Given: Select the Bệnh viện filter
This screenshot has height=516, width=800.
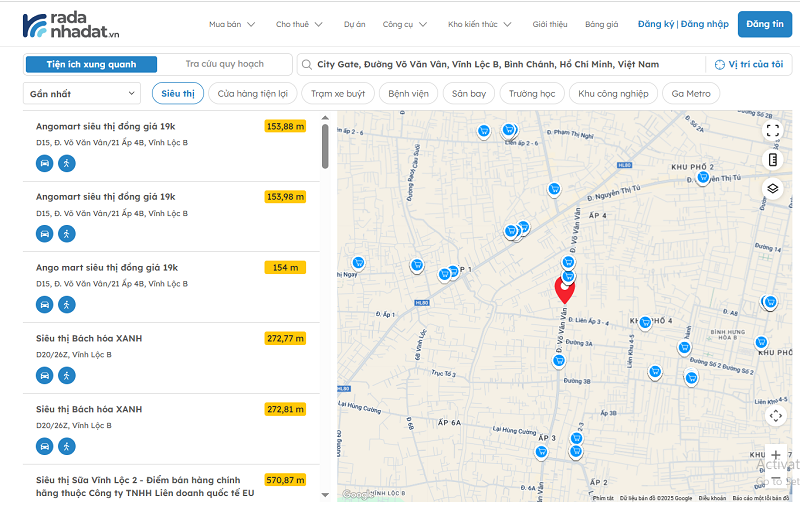Looking at the screenshot, I should click(408, 94).
